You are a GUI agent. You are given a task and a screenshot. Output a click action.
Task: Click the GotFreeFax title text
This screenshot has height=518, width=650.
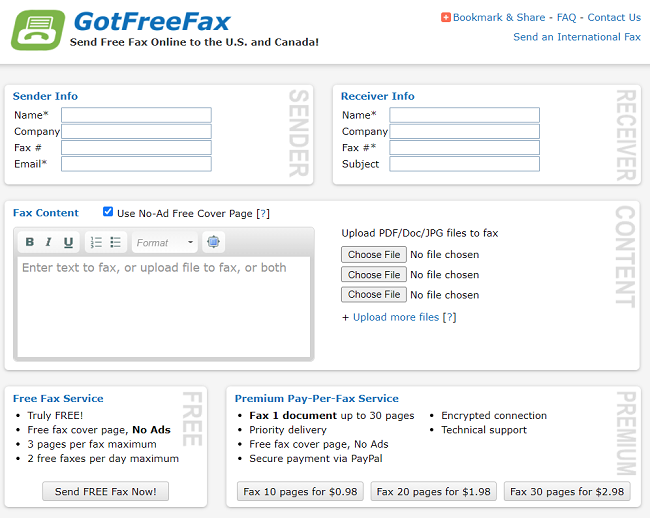152,21
